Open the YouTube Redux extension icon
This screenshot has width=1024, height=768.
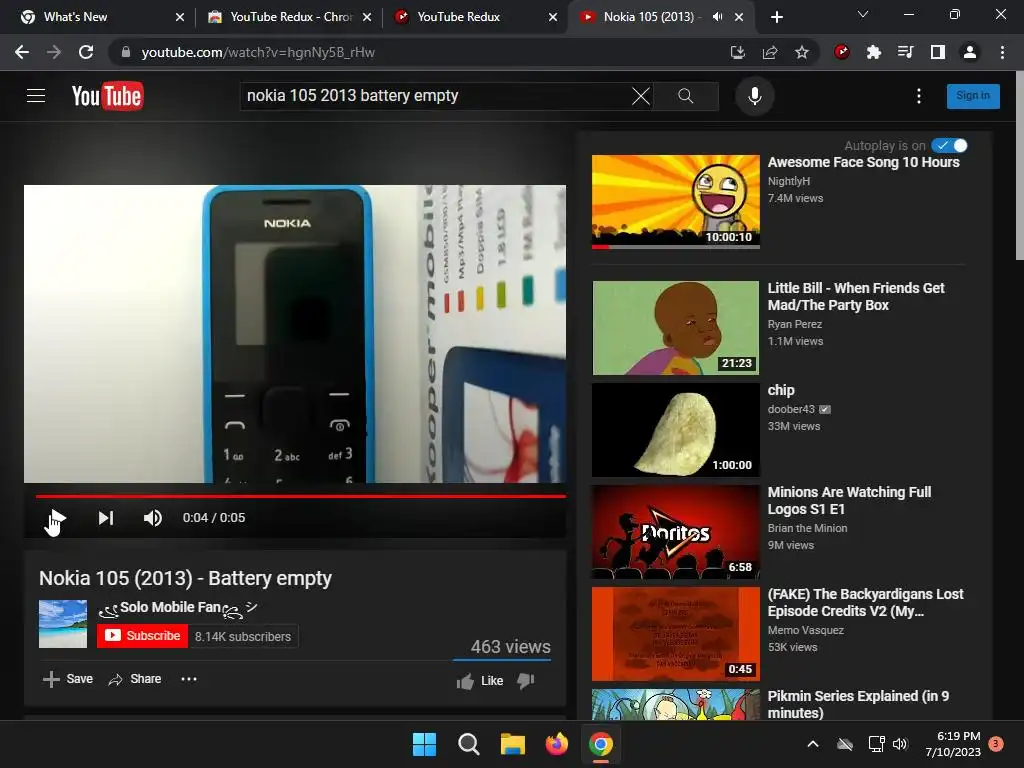point(842,52)
